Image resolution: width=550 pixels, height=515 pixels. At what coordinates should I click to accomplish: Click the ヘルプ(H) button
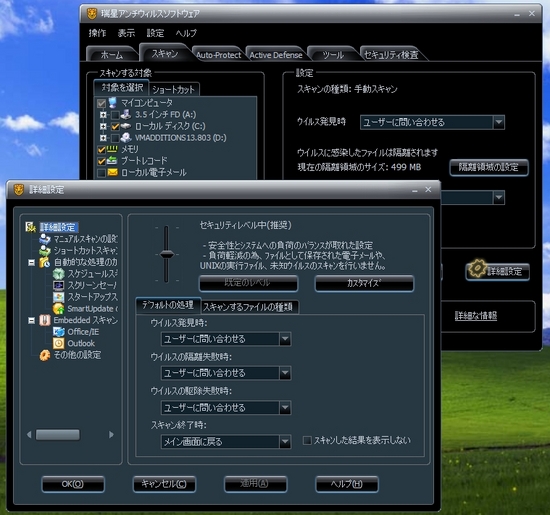[347, 484]
